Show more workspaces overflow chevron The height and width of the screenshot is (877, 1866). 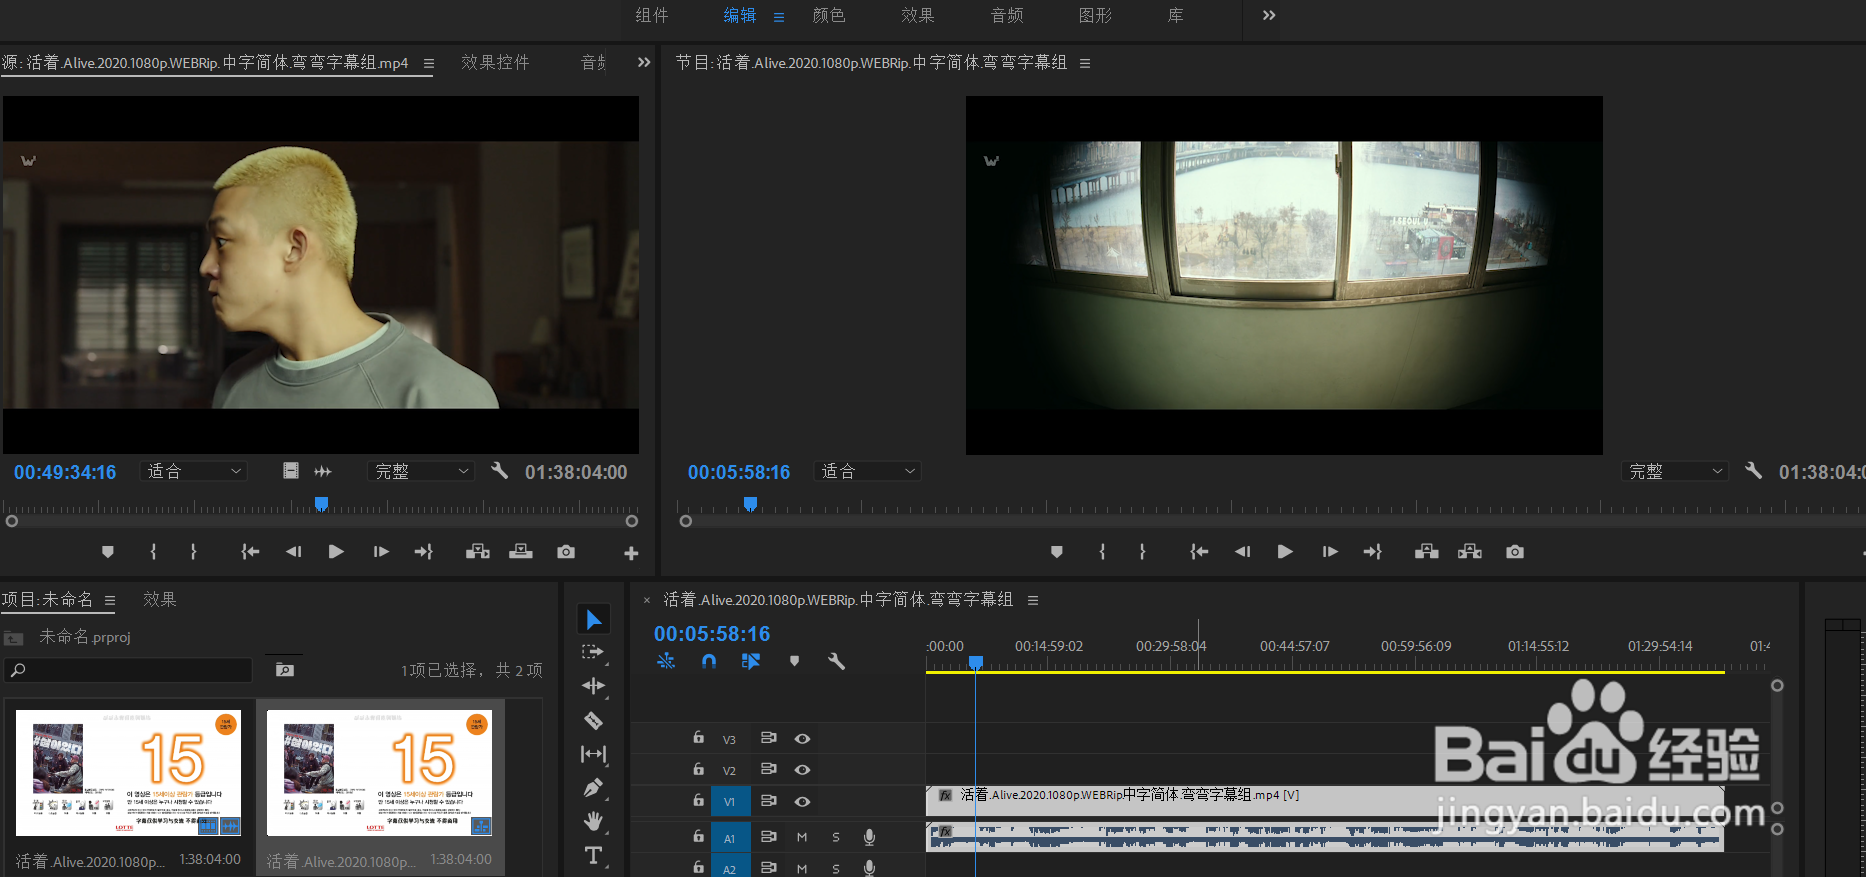tap(1269, 15)
